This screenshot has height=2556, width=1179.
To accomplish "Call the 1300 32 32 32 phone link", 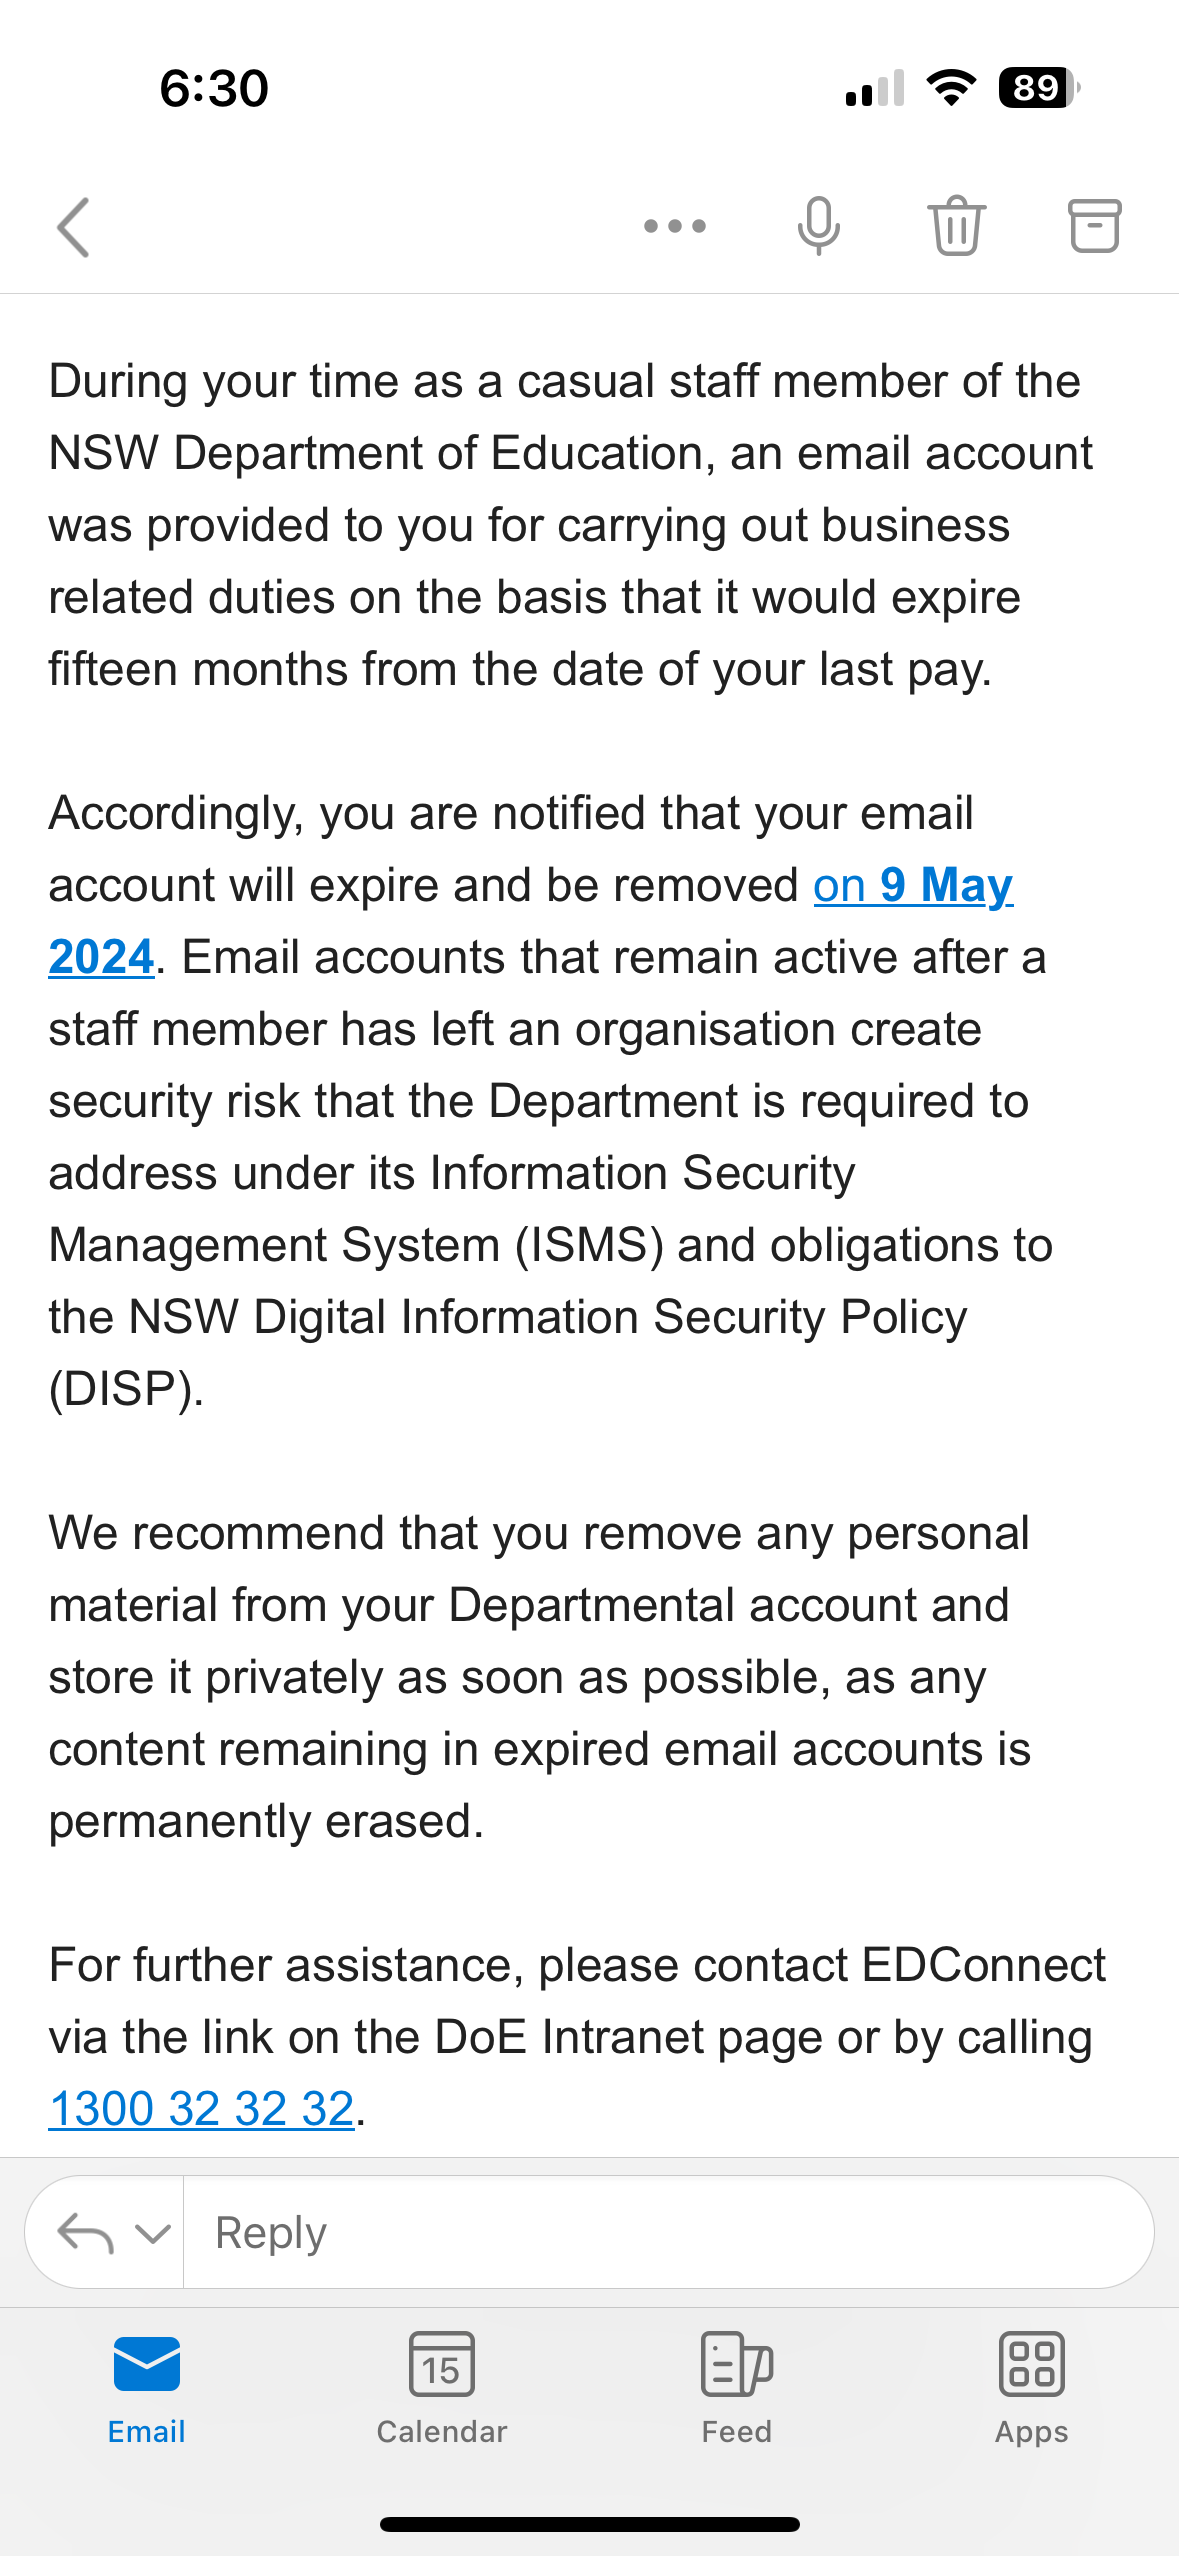I will point(202,2109).
